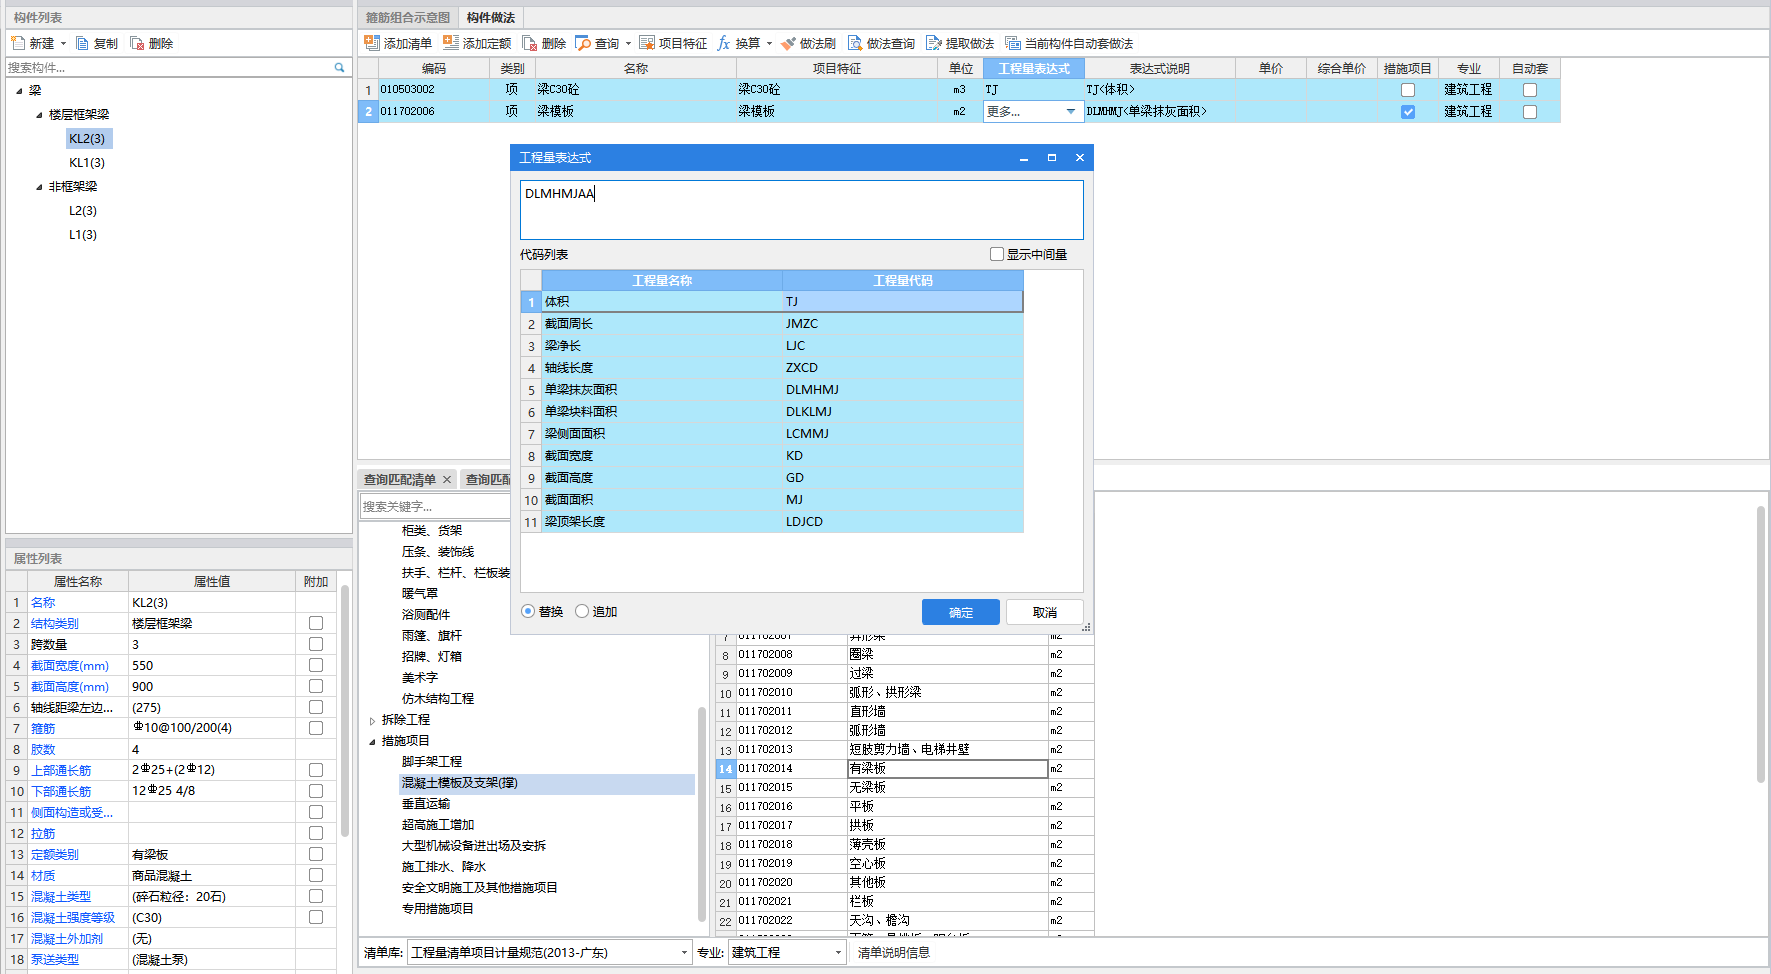Click the 做法查询 toolbar icon
This screenshot has height=974, width=1771.
(855, 43)
